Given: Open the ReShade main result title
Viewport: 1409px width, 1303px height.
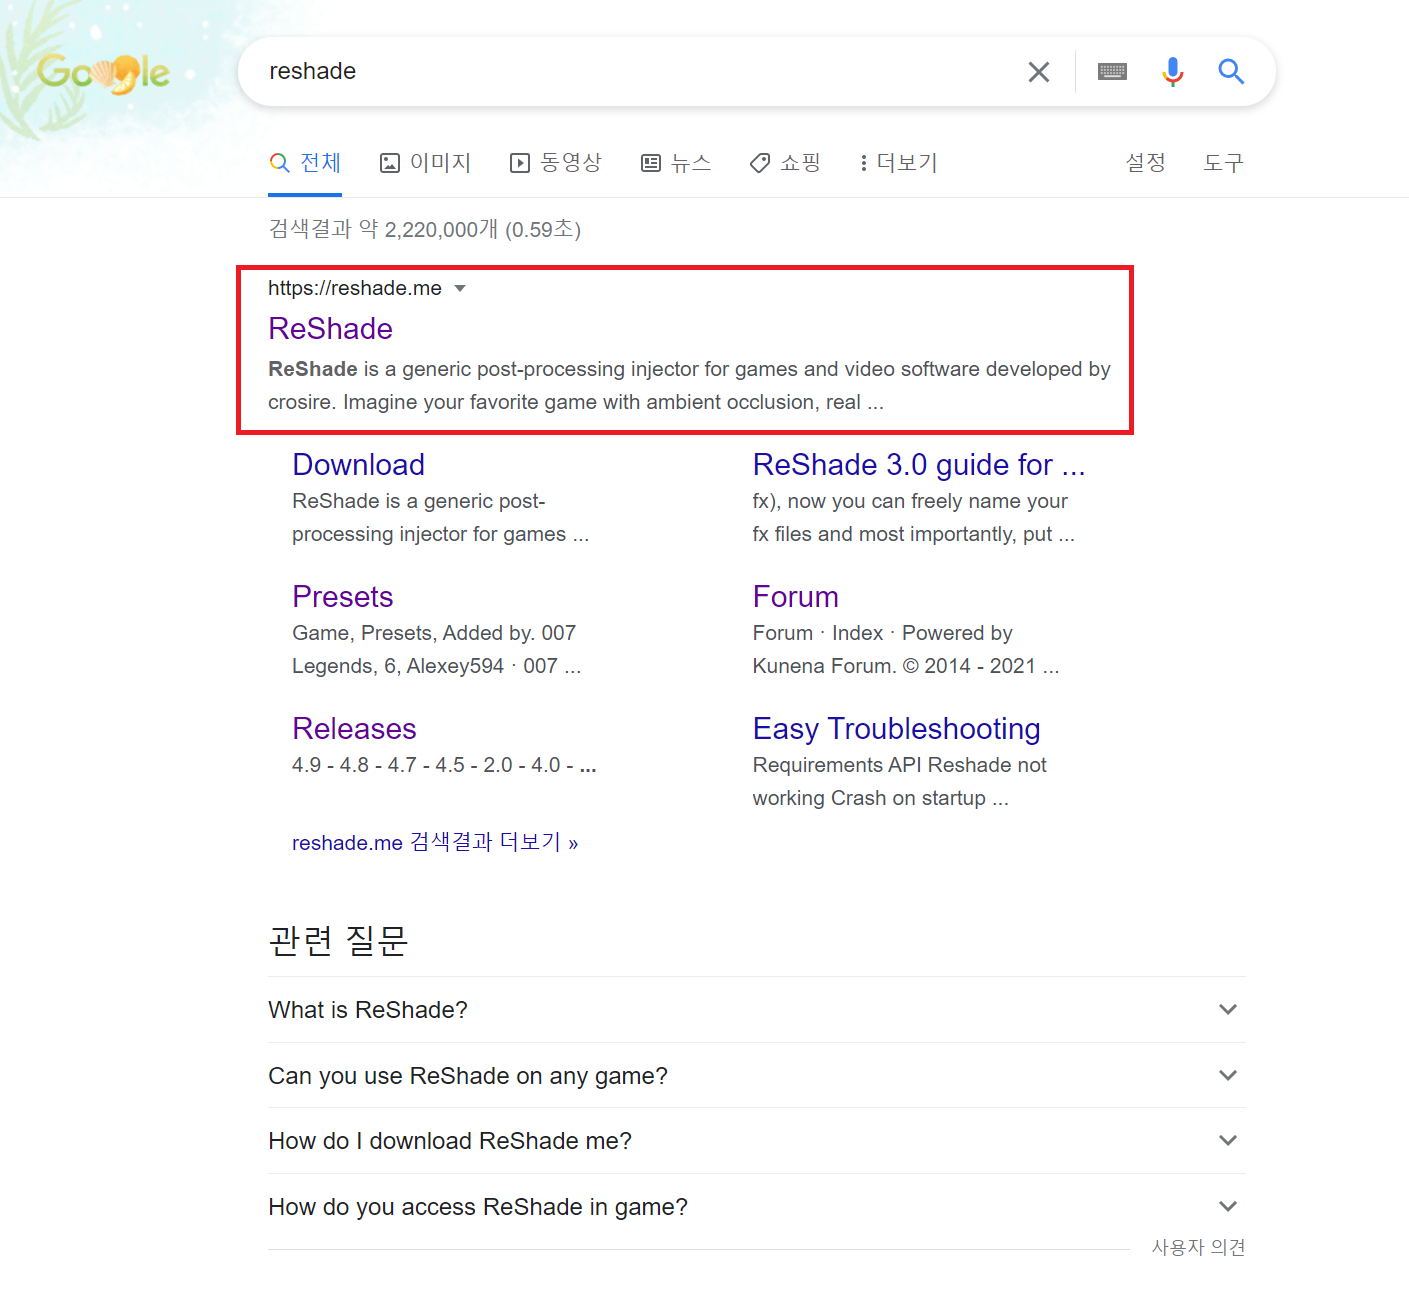Looking at the screenshot, I should click(x=331, y=329).
